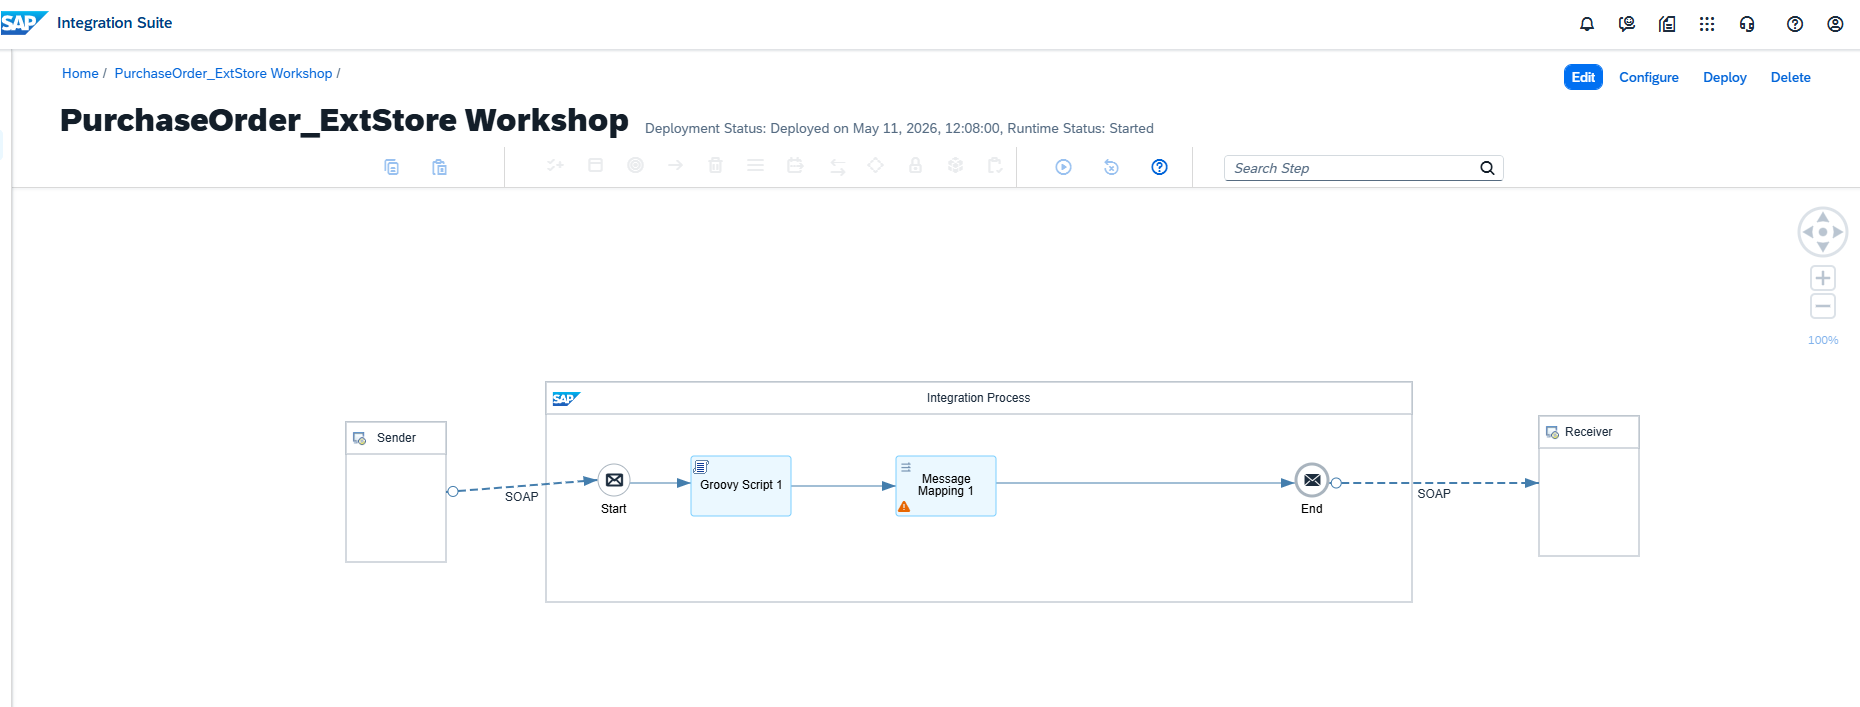
Task: Click the help question mark in header
Action: point(1795,24)
